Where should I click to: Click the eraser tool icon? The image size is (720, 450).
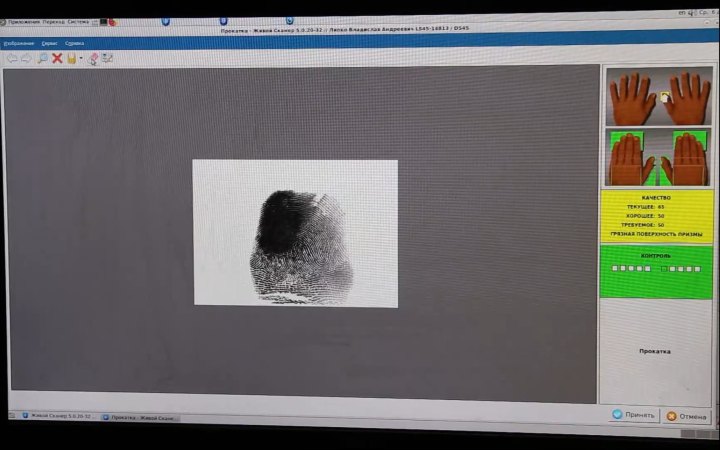point(93,58)
